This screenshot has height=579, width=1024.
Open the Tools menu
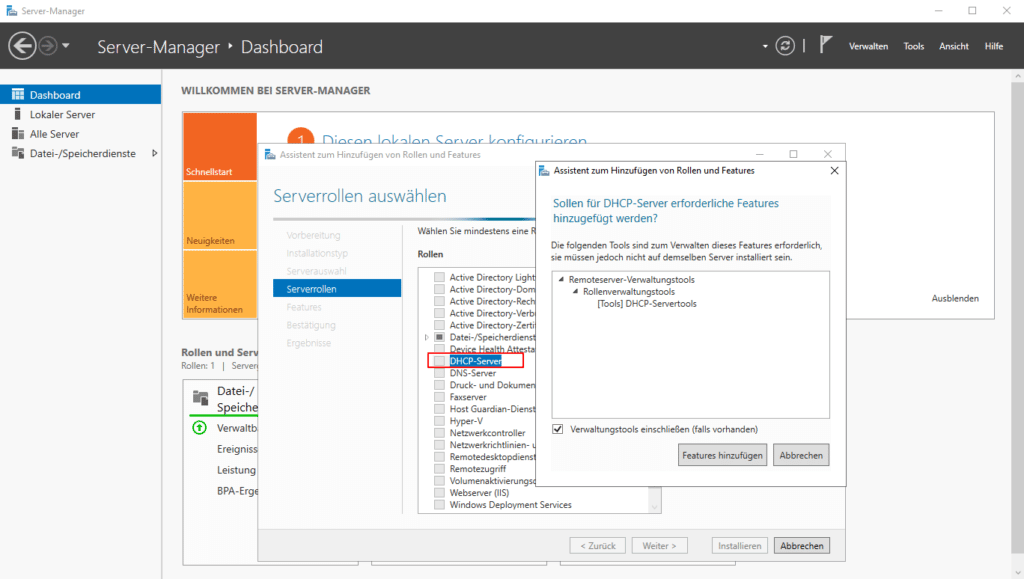click(x=913, y=46)
